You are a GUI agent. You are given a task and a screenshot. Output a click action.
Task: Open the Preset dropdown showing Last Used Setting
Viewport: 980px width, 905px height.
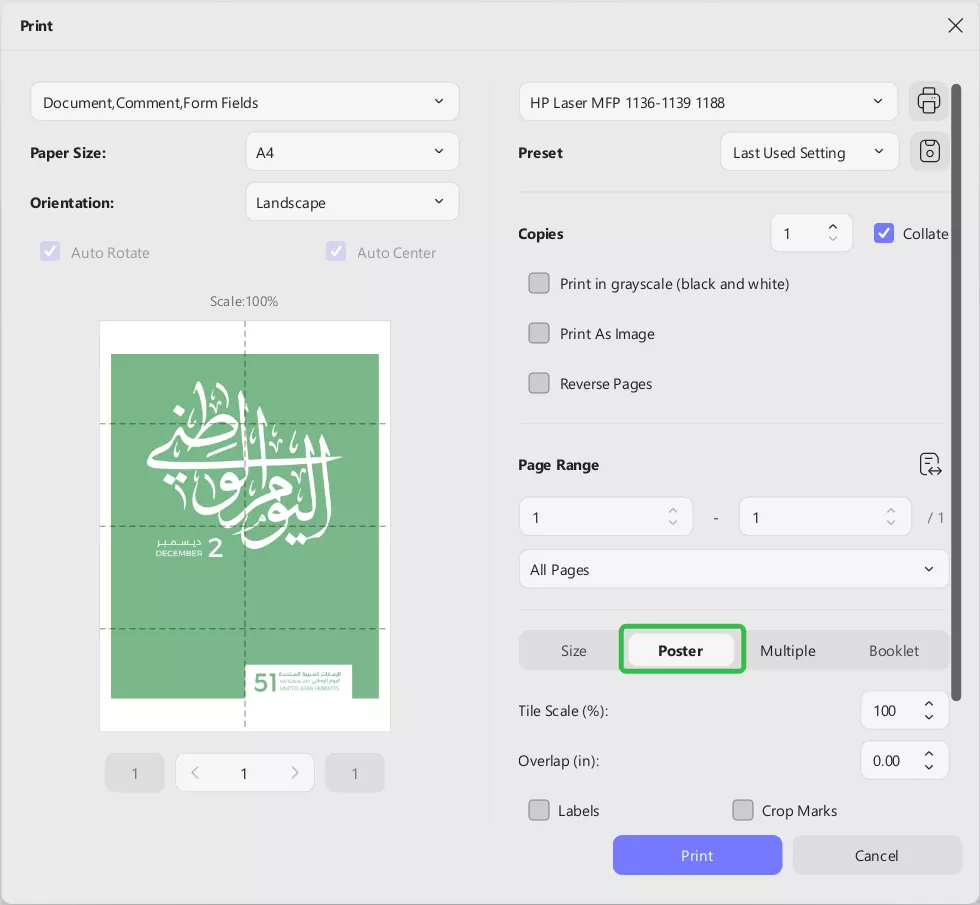click(x=809, y=151)
